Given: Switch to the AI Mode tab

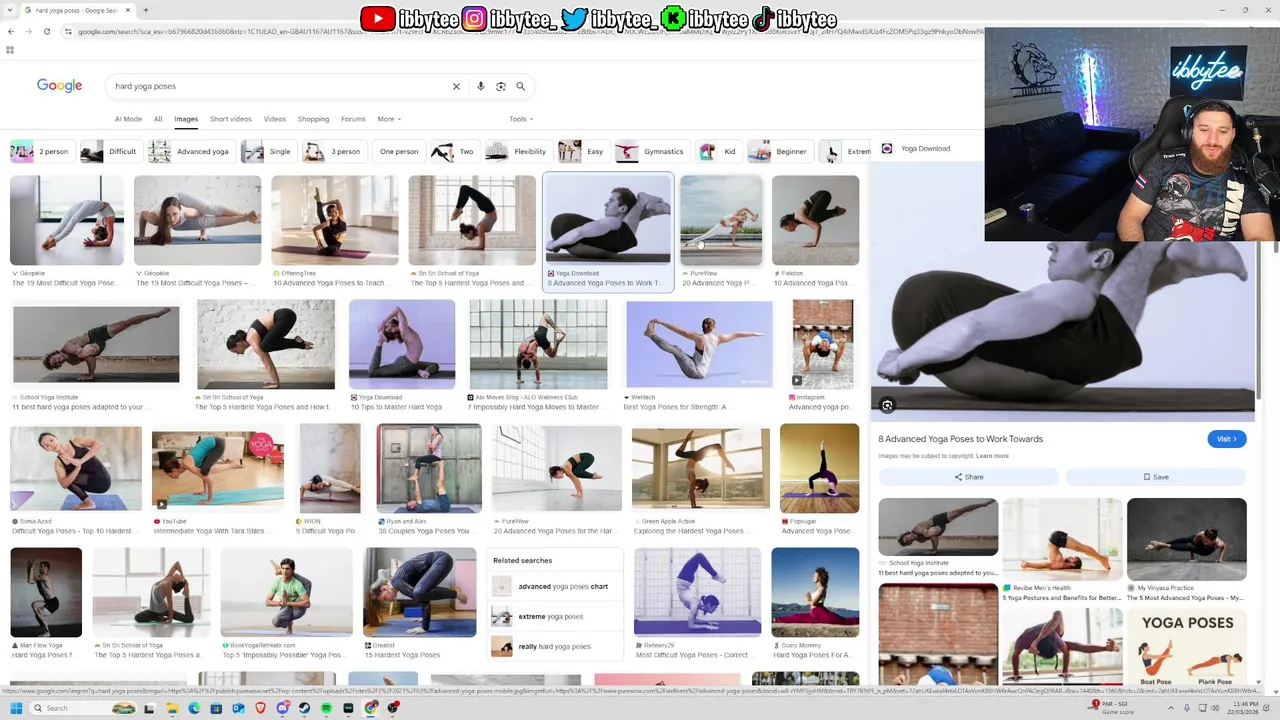Looking at the screenshot, I should (128, 119).
